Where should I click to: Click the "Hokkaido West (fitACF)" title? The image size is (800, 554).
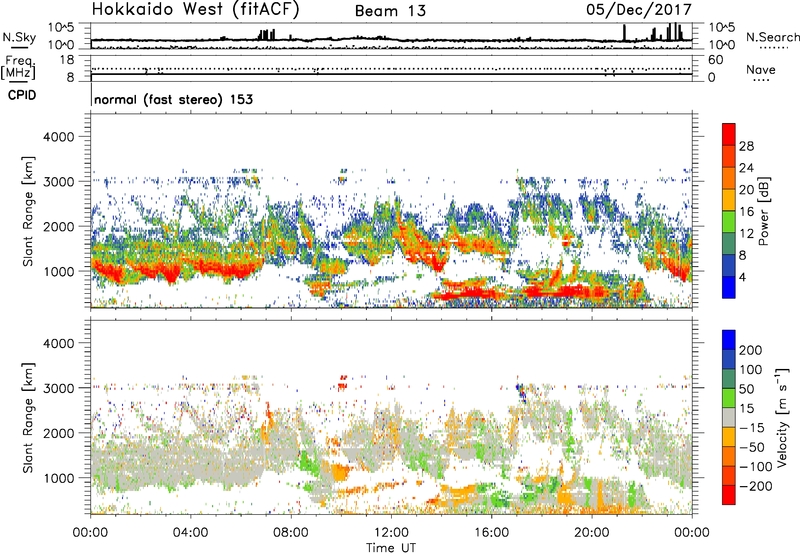tap(195, 9)
